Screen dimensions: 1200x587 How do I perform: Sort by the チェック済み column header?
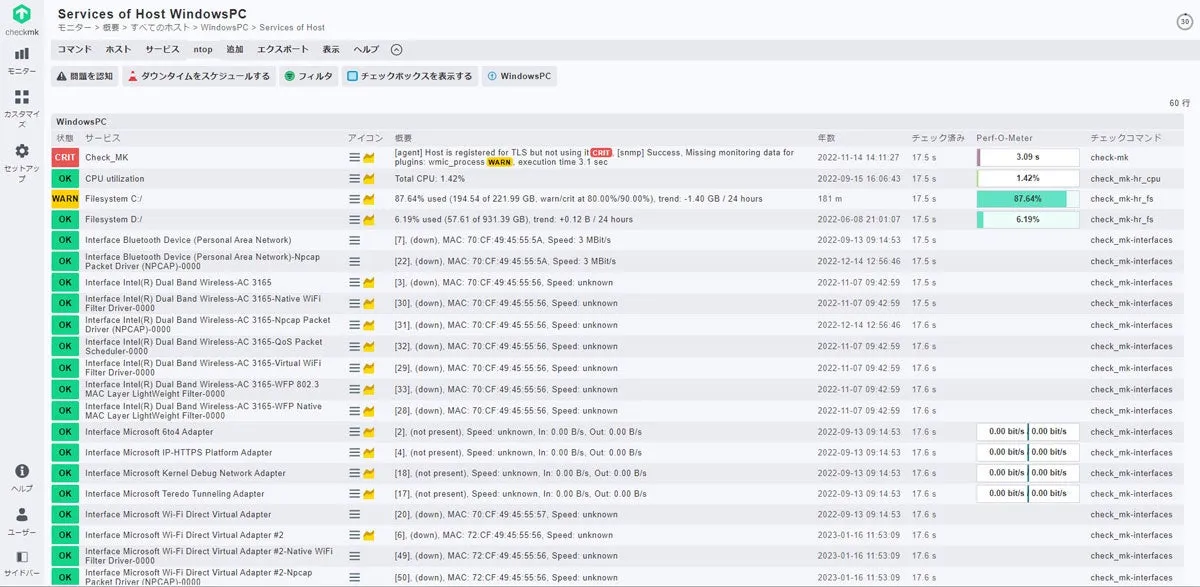click(938, 137)
